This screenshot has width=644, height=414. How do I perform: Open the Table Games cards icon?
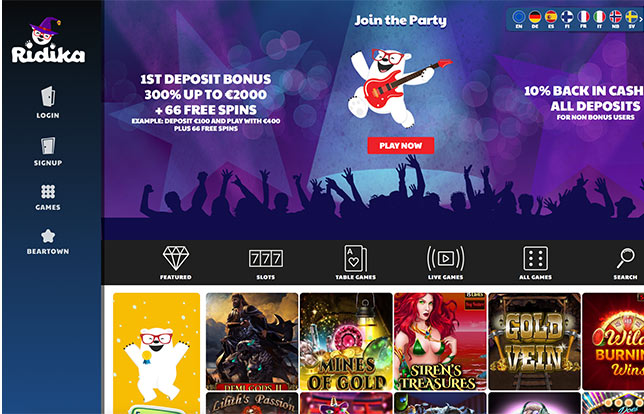point(356,258)
